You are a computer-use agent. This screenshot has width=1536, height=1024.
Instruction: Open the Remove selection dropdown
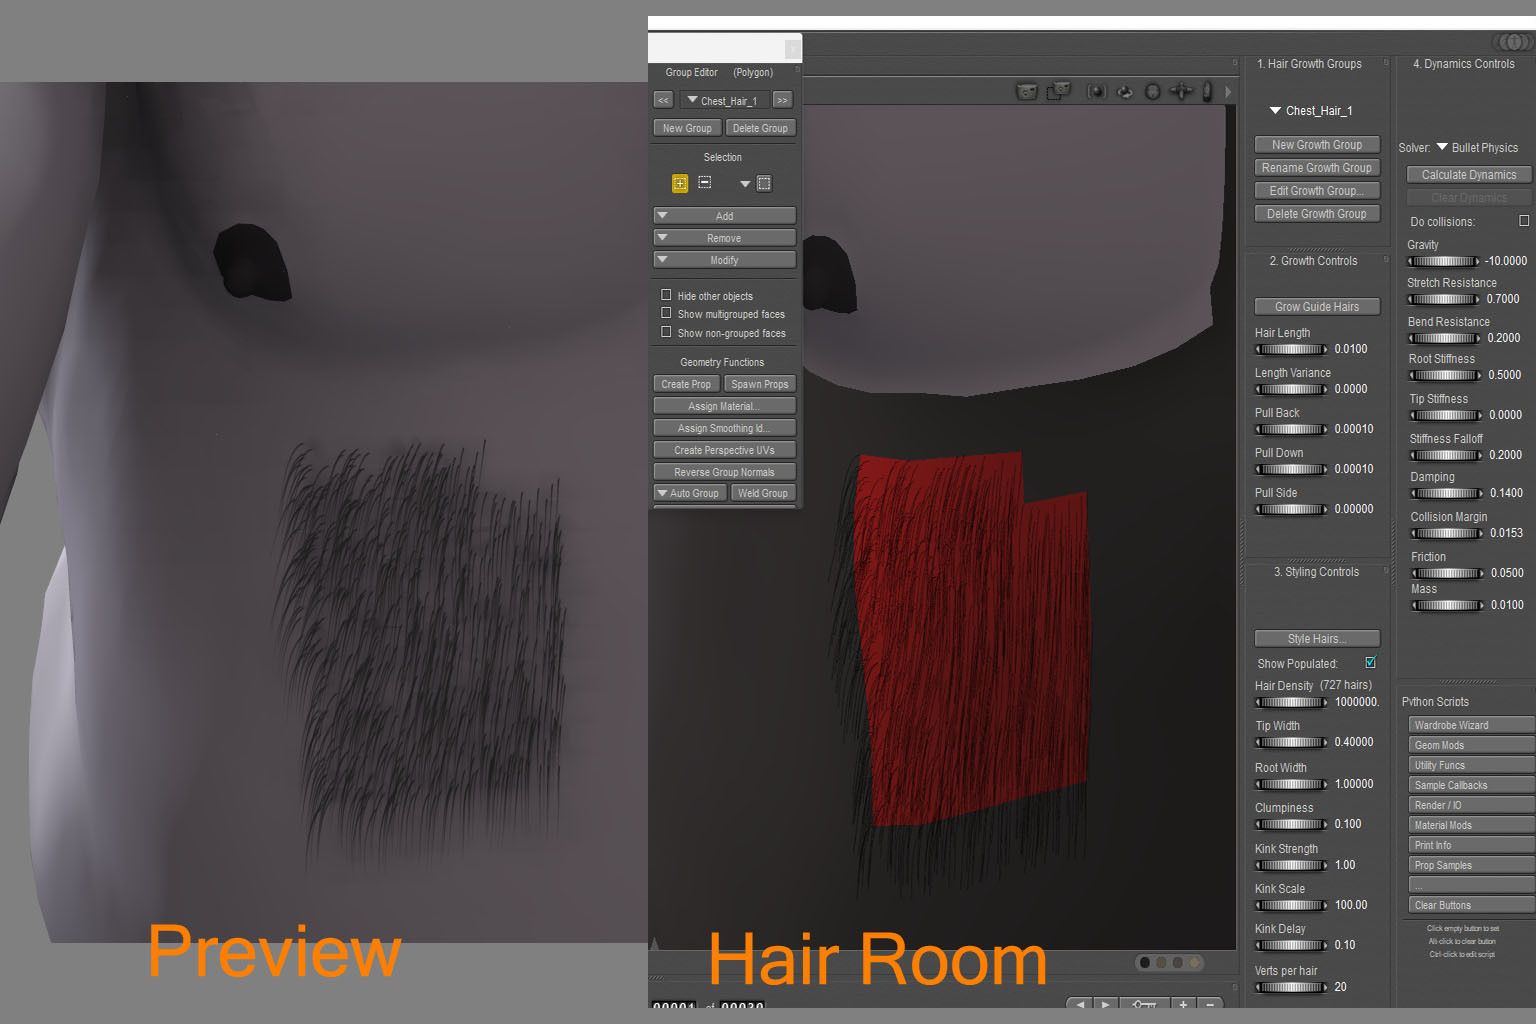[x=724, y=237]
